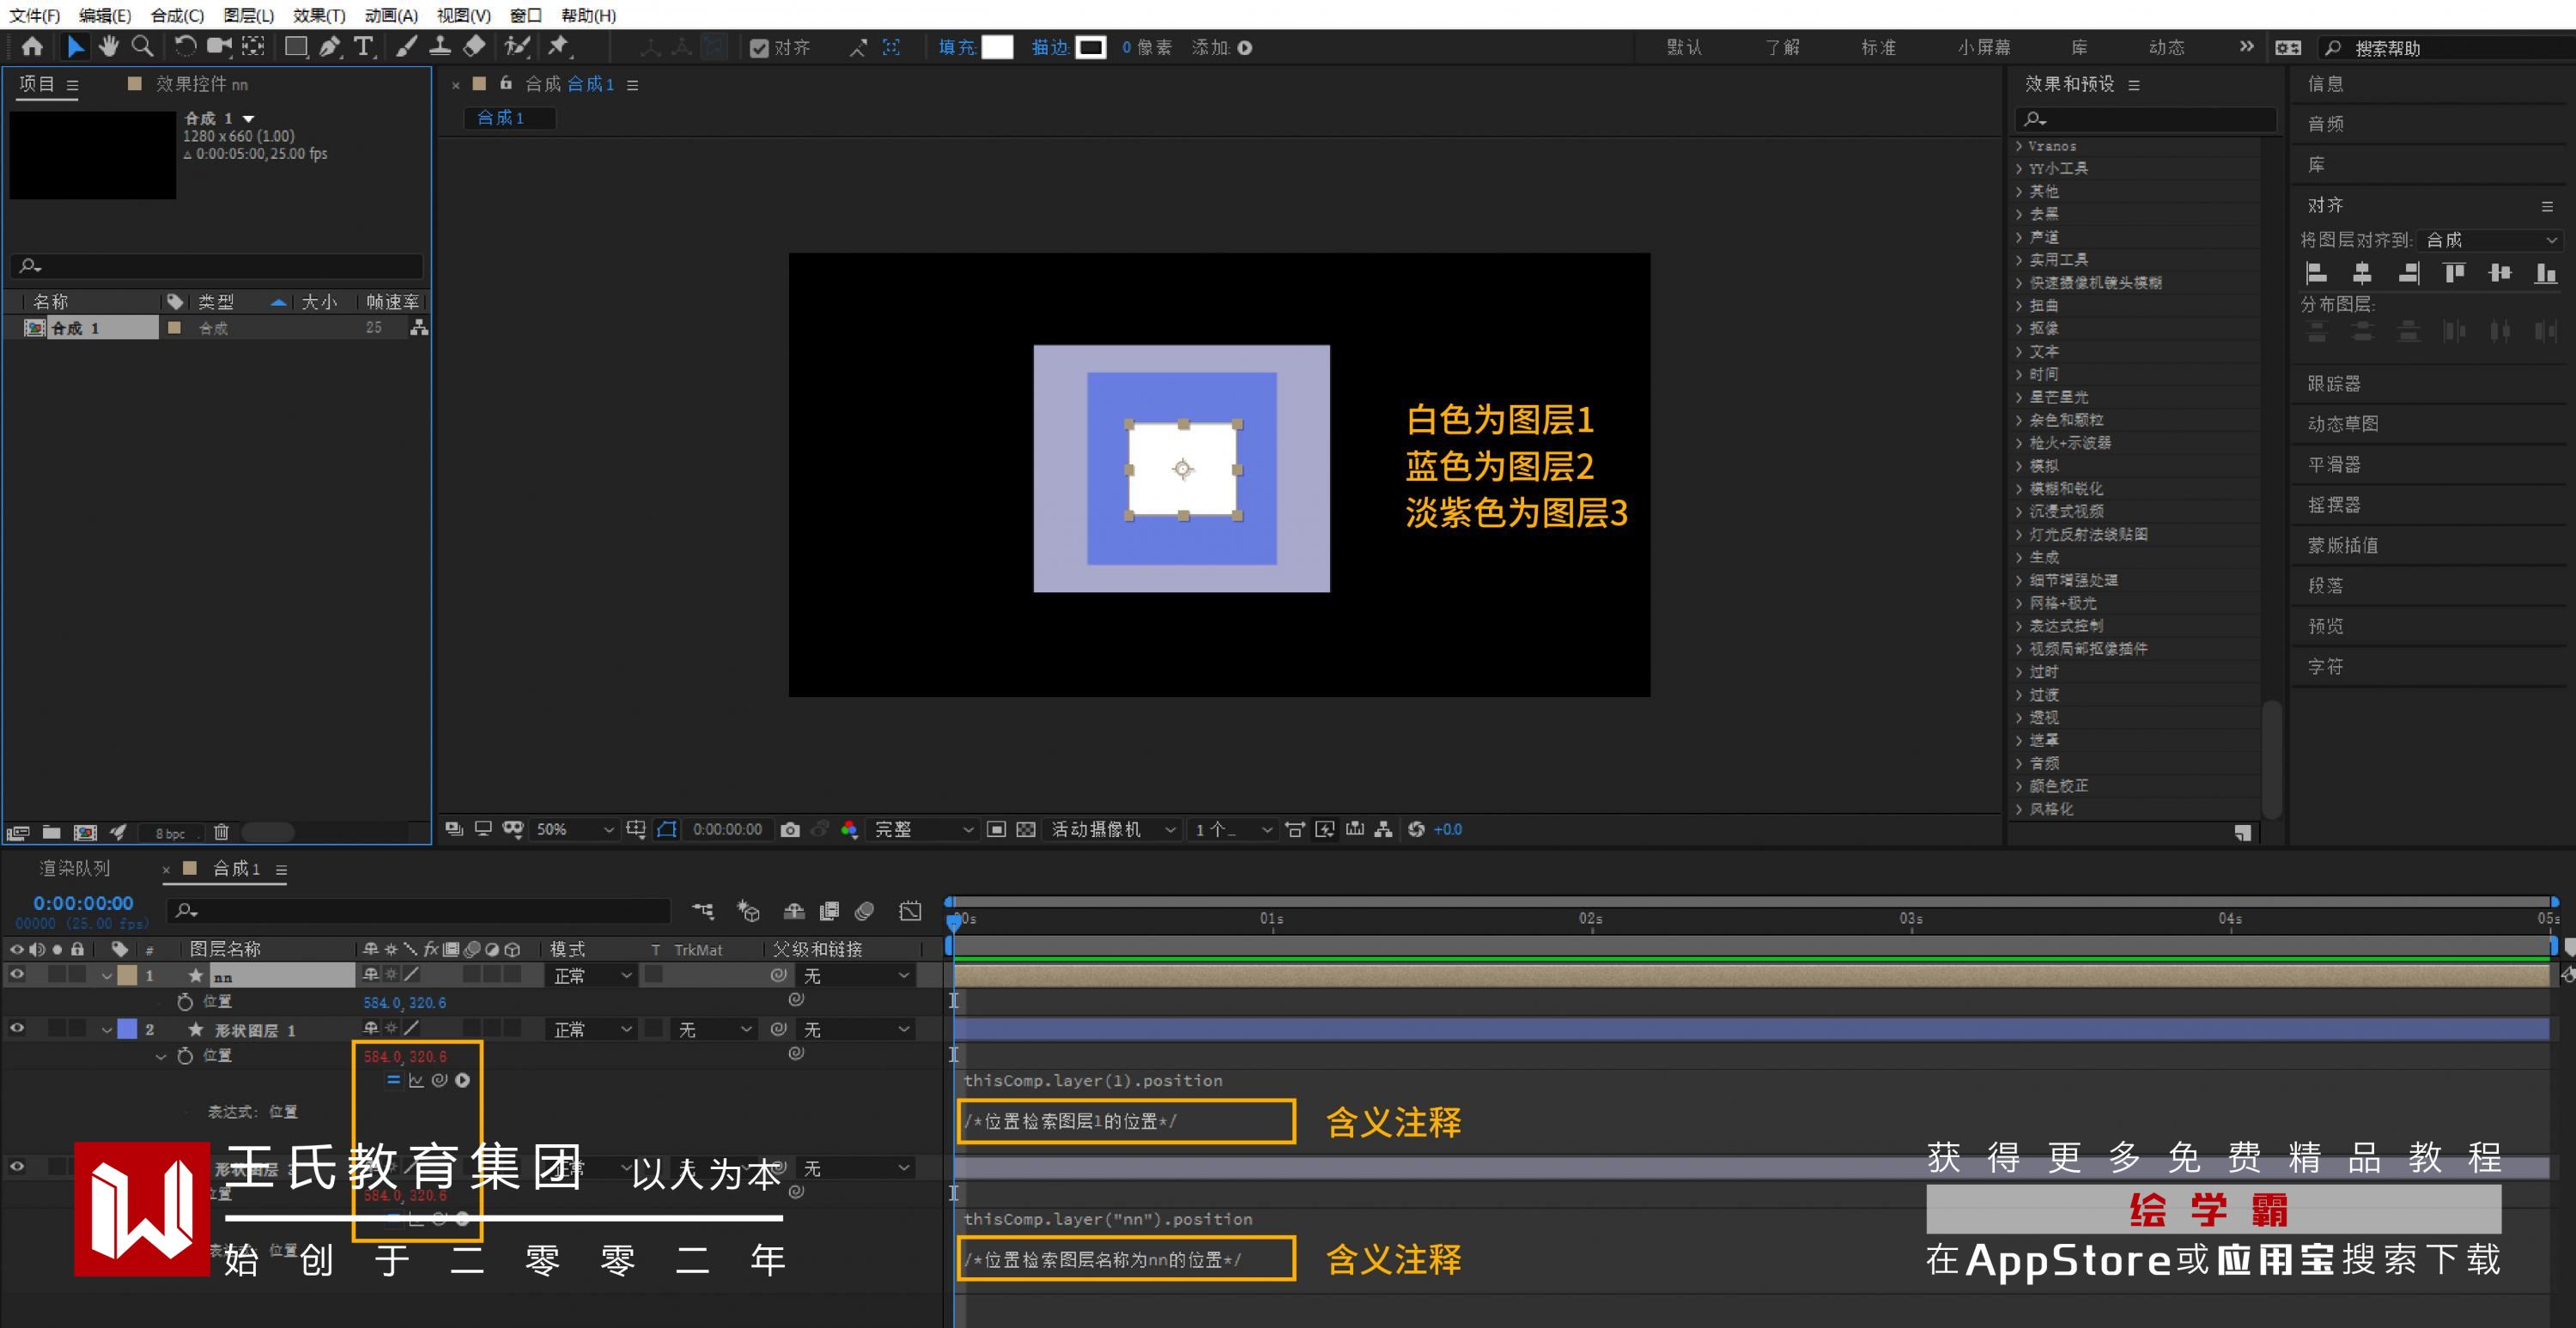Image resolution: width=2576 pixels, height=1328 pixels.
Task: Switch to the 渲染队列 tab
Action: pos(75,868)
